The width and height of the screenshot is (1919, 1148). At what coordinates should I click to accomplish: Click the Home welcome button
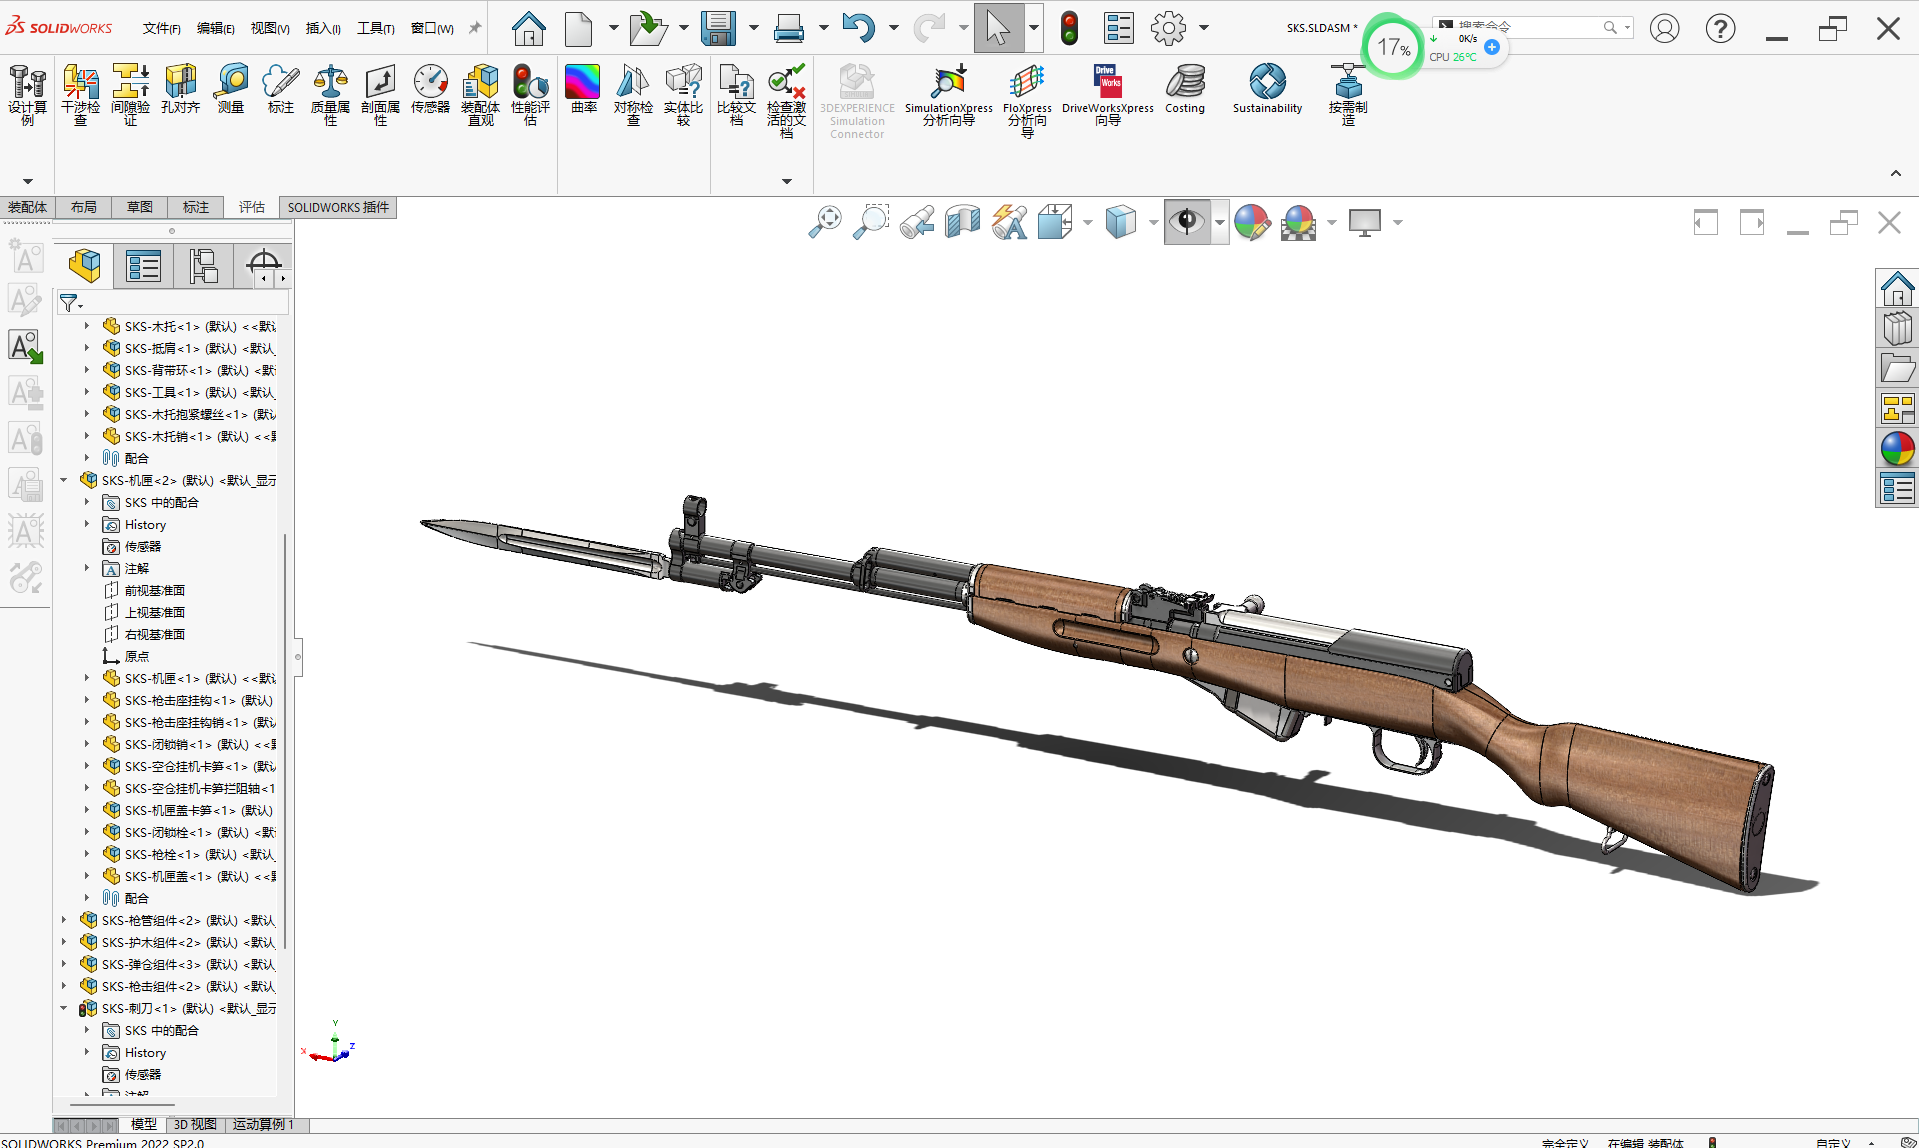(x=528, y=28)
